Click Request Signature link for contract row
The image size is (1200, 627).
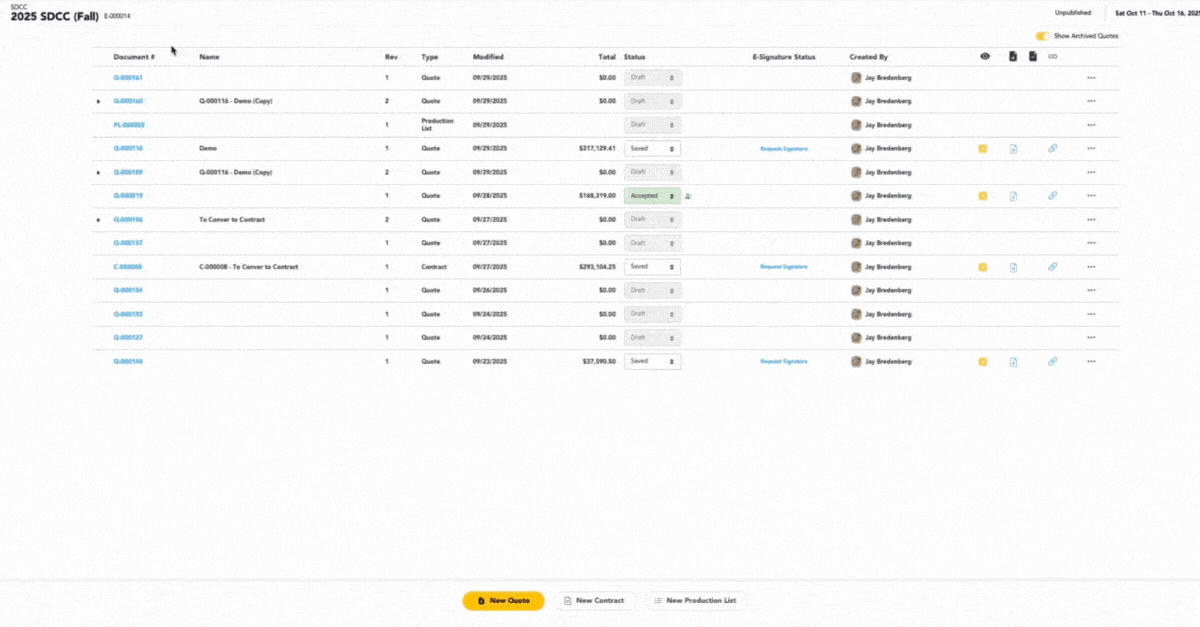[x=783, y=267]
